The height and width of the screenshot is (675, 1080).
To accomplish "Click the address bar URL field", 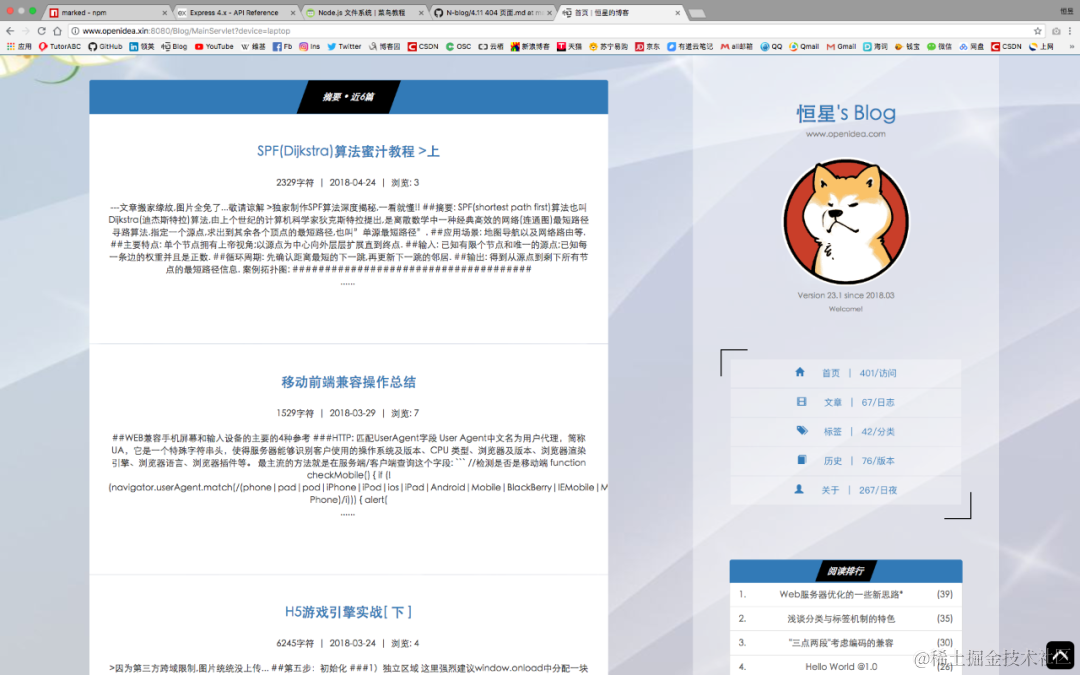I will pyautogui.click(x=551, y=31).
